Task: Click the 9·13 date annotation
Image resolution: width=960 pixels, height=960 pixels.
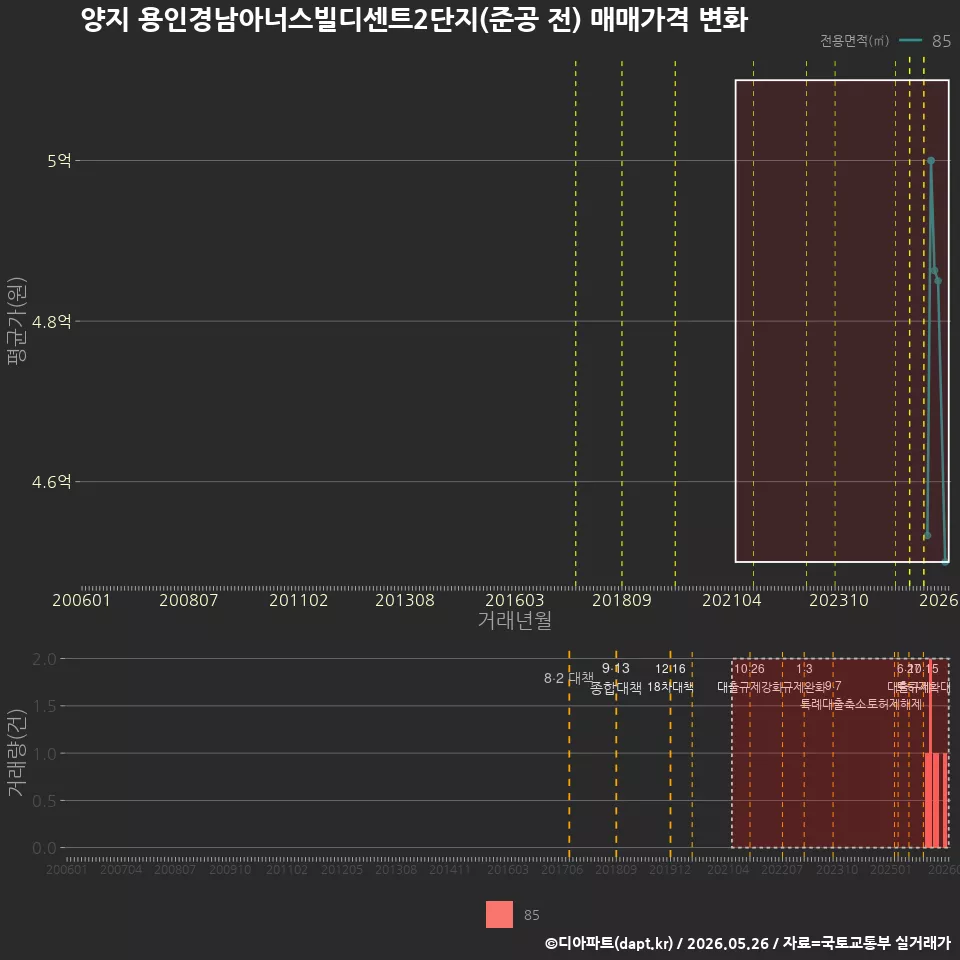Action: click(615, 668)
